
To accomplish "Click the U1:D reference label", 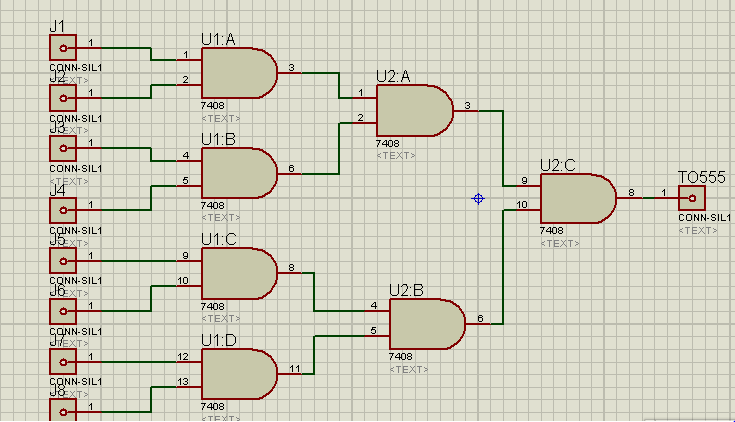I will (218, 340).
